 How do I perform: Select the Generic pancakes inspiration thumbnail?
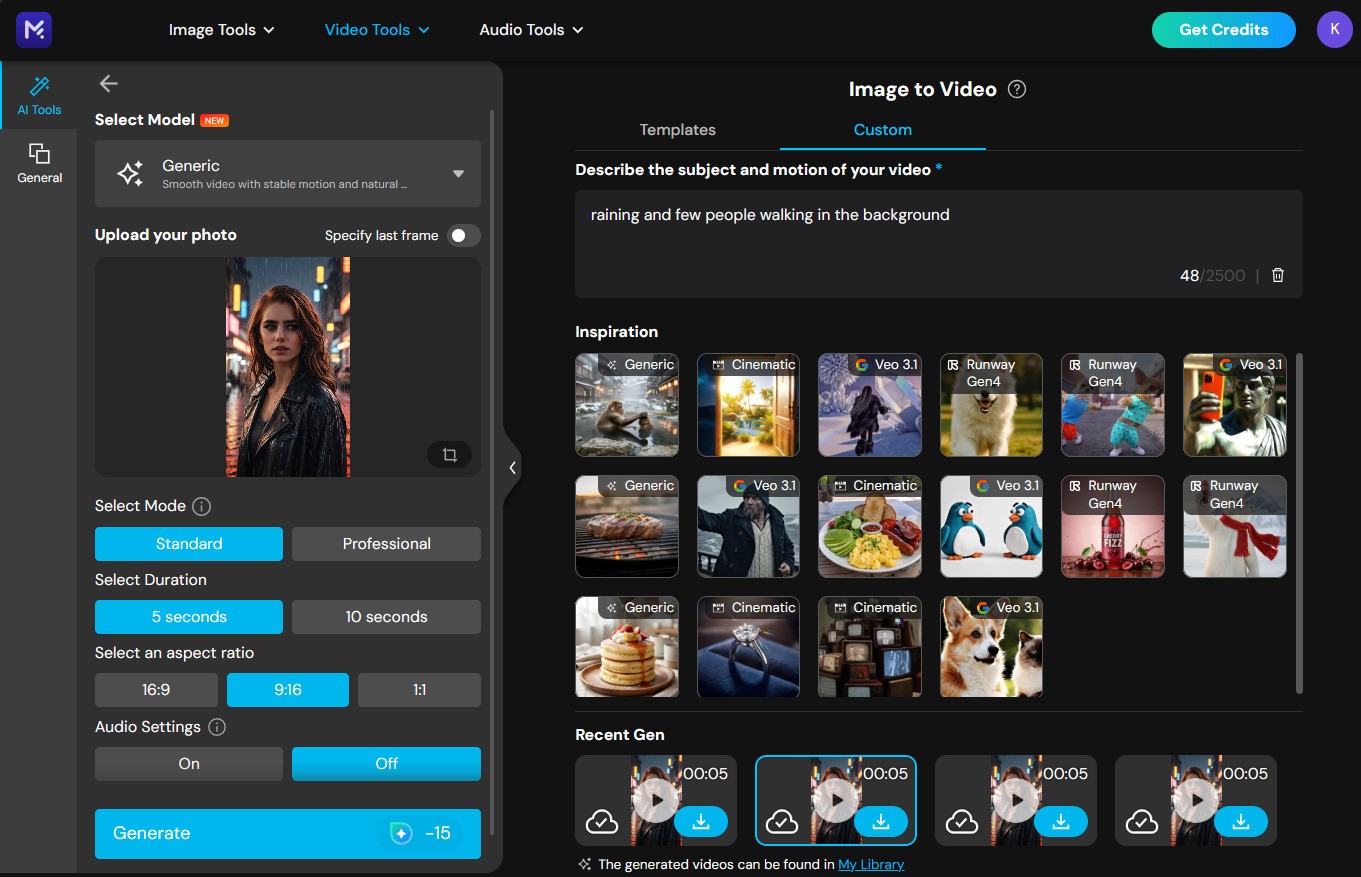[x=627, y=647]
